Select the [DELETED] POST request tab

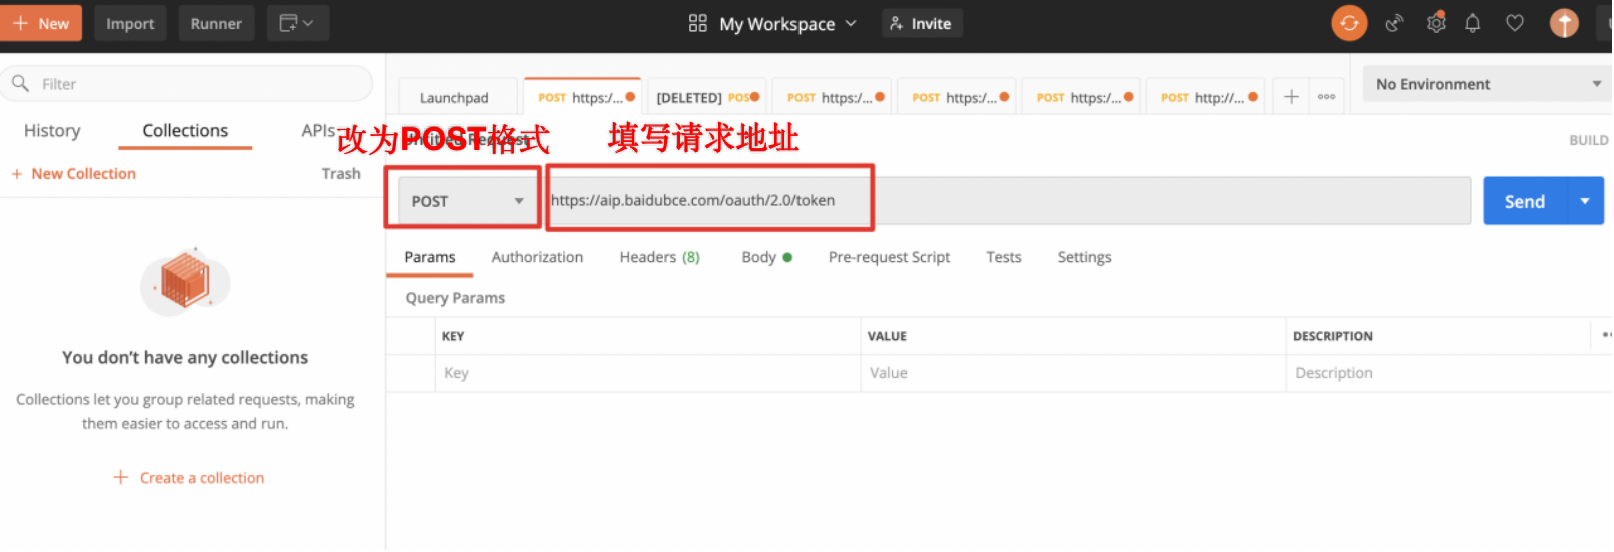point(707,97)
